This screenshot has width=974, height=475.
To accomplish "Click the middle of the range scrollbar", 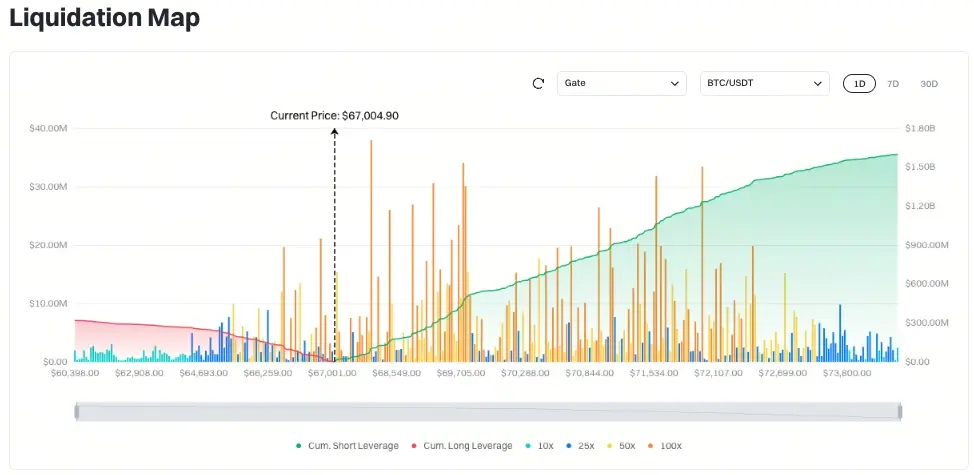I will [x=488, y=412].
